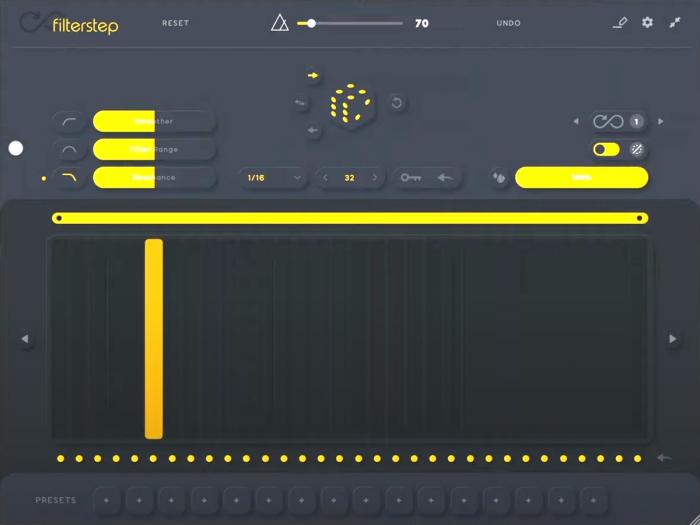The height and width of the screenshot is (525, 700).
Task: Select backward play direction arrow
Action: pyautogui.click(x=313, y=131)
